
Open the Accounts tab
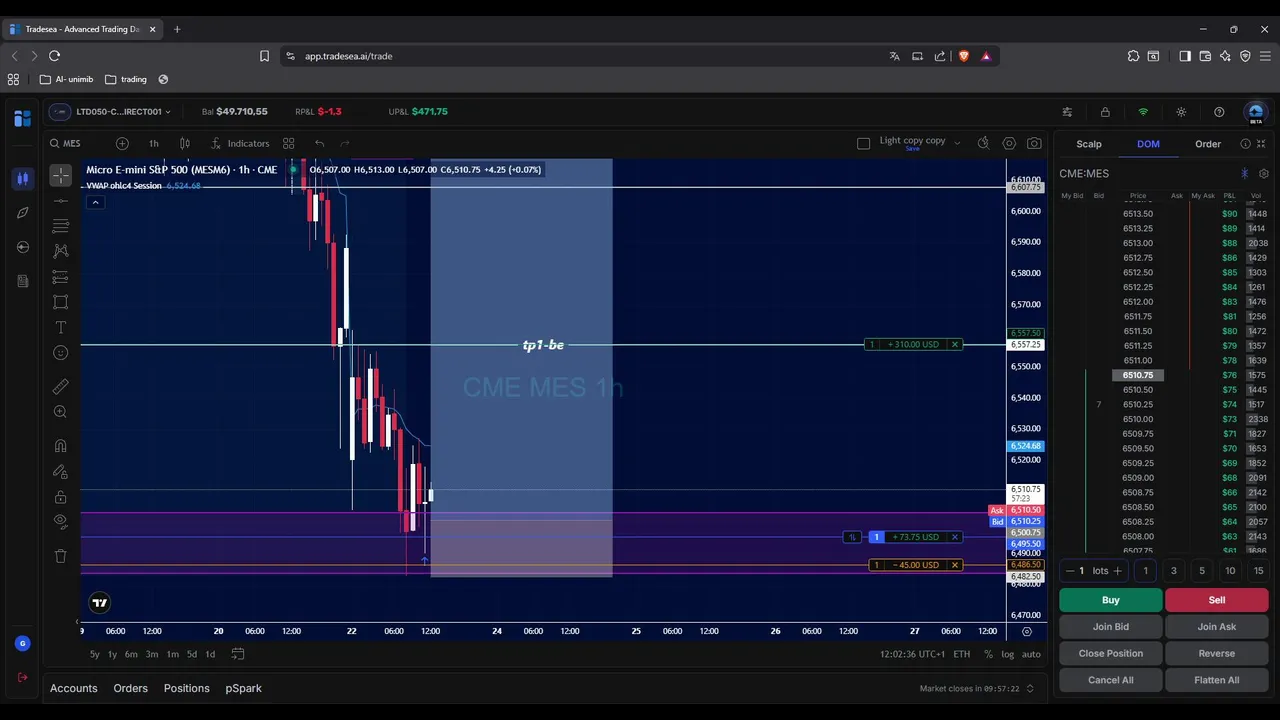74,688
